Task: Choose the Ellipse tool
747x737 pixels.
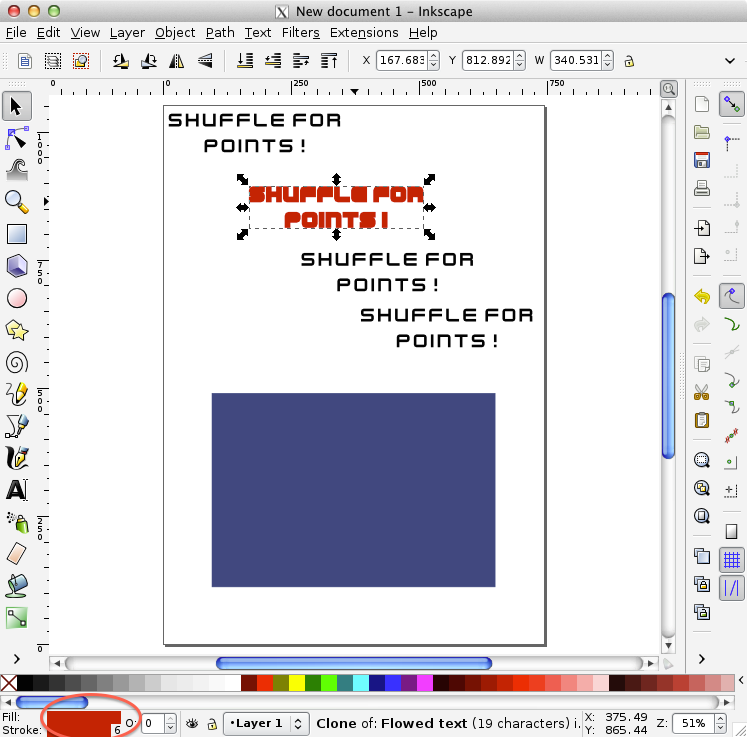Action: (x=16, y=298)
